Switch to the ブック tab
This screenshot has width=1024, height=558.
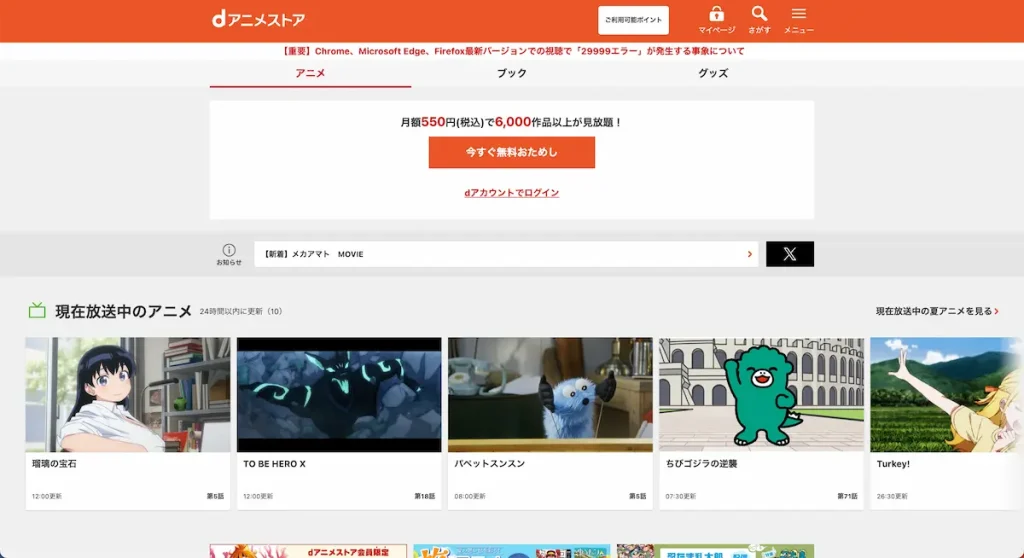(511, 73)
